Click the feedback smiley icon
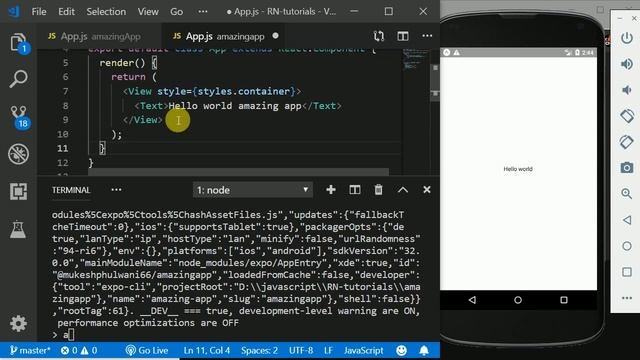The image size is (640, 360). coord(402,350)
